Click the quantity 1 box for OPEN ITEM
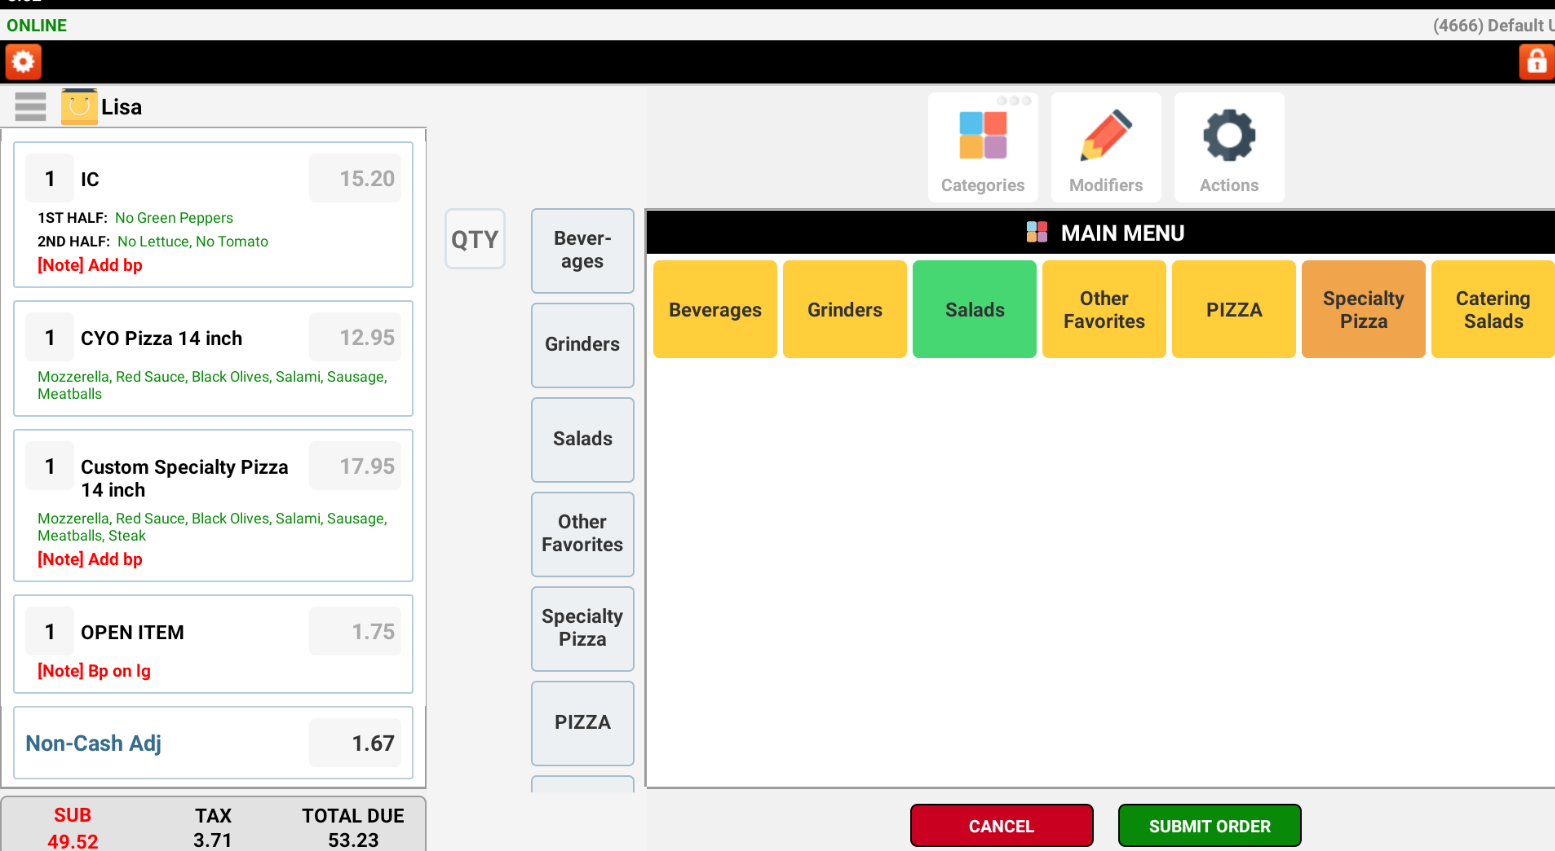 [x=50, y=632]
